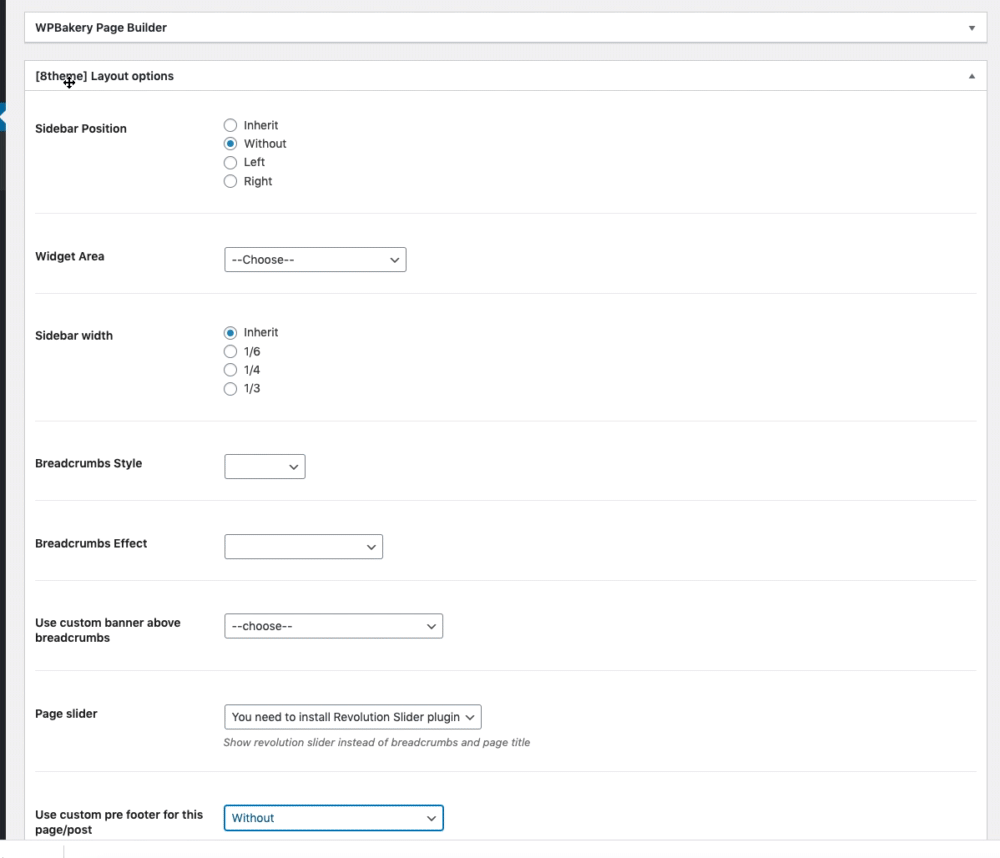Expand the WPBakery Page Builder panel
The width and height of the screenshot is (1000, 858).
[x=971, y=28]
